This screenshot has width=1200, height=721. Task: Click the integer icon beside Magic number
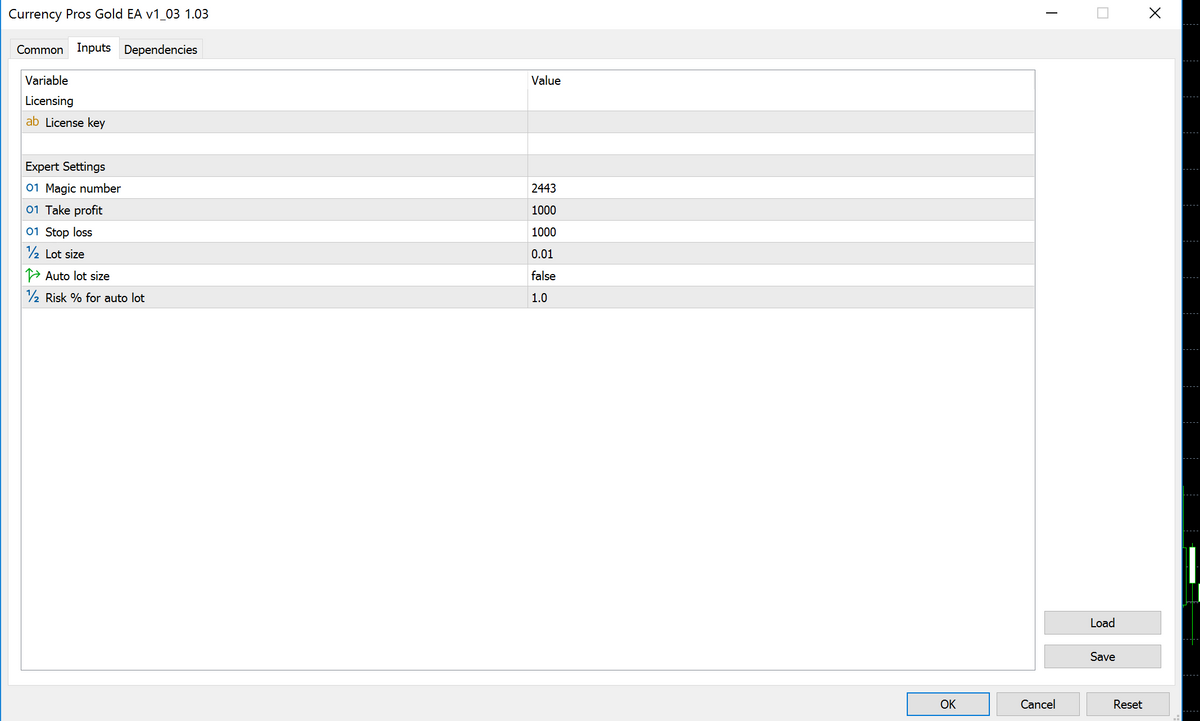click(x=32, y=188)
